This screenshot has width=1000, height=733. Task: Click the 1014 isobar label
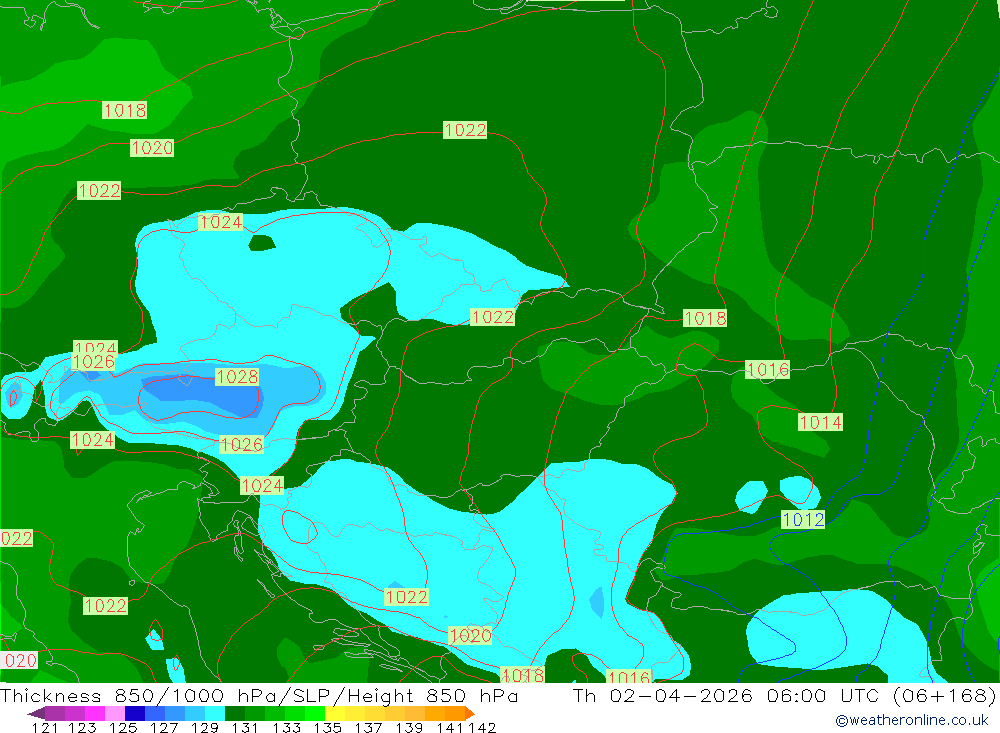[820, 422]
